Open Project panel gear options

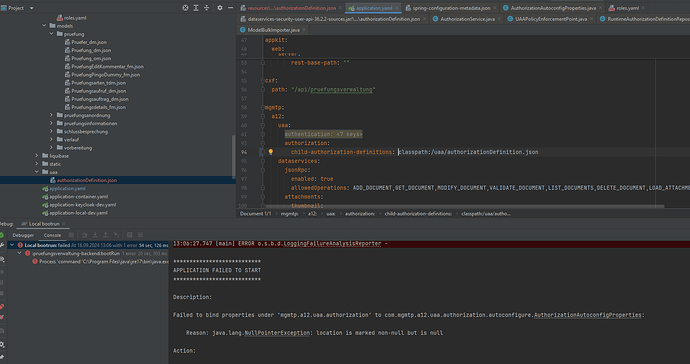pos(220,8)
